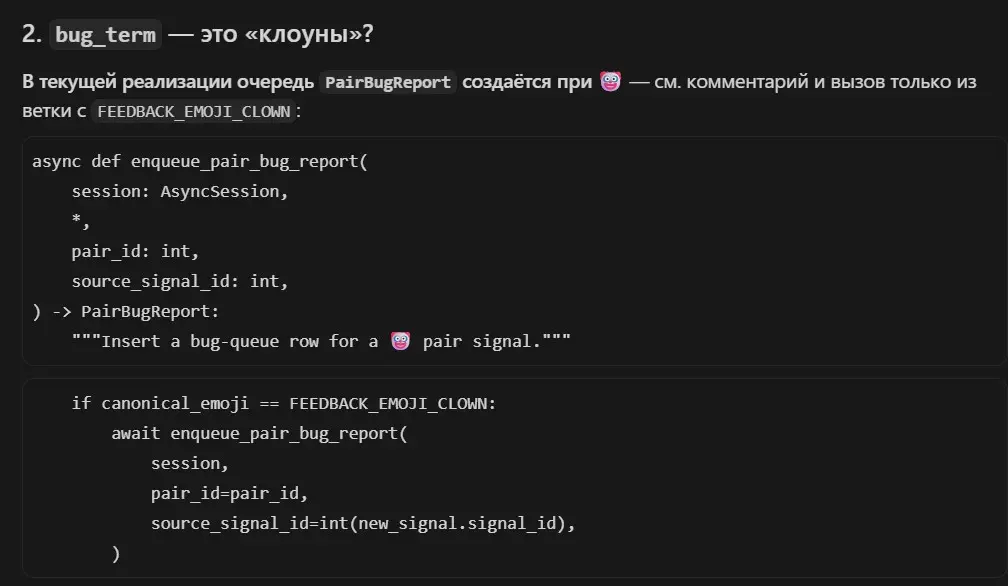This screenshot has height=586, width=1008.
Task: Click the FEEDBACK_EMOJI_CLOWN inline code tag
Action: 194,112
